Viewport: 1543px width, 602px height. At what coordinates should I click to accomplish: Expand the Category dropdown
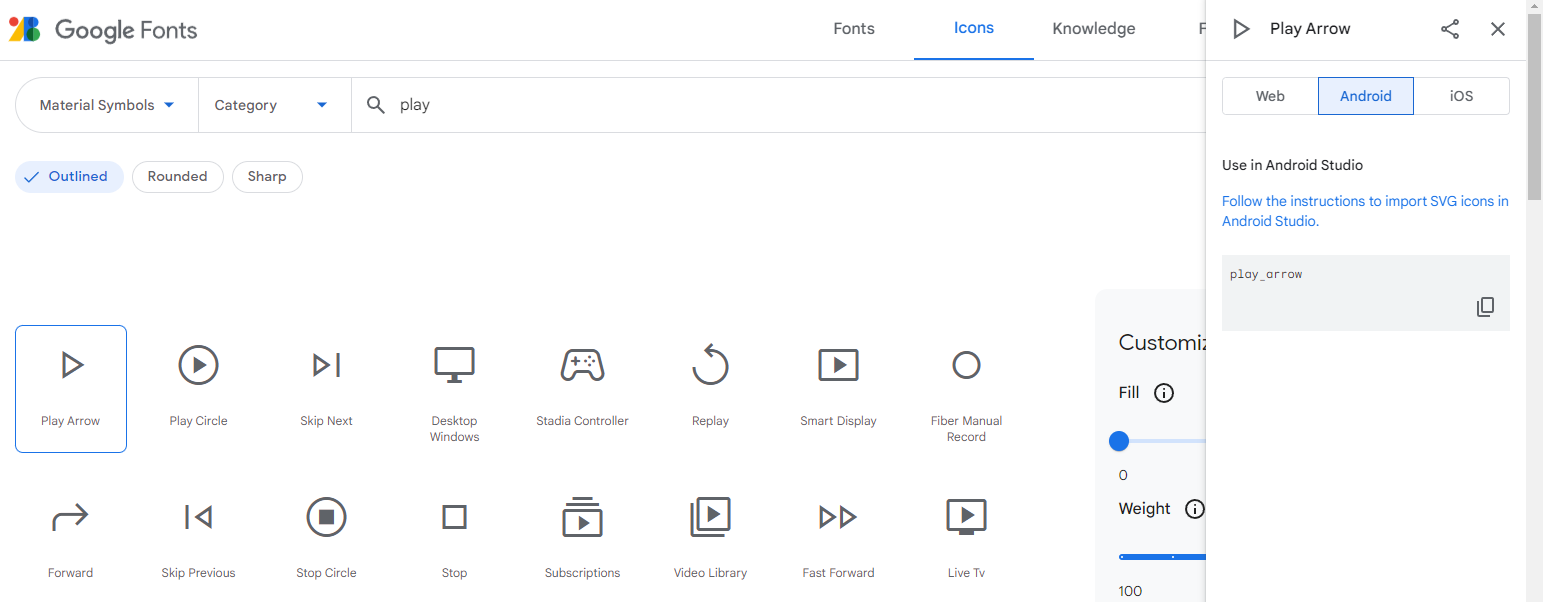click(x=271, y=105)
